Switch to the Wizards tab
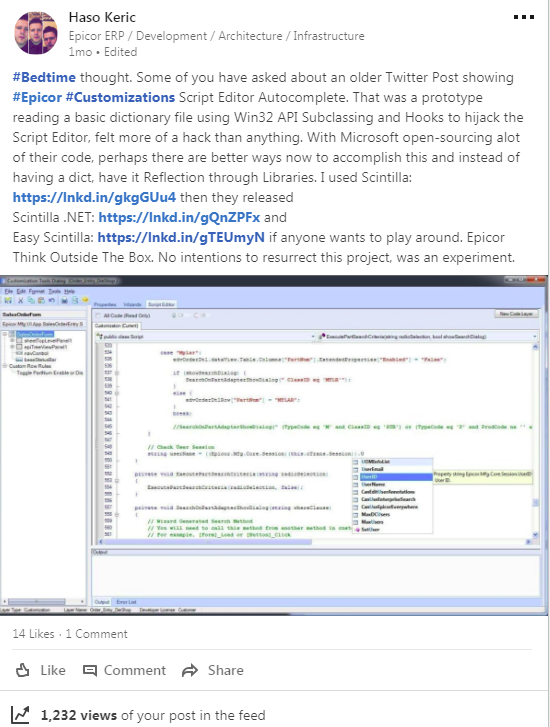 pos(133,305)
